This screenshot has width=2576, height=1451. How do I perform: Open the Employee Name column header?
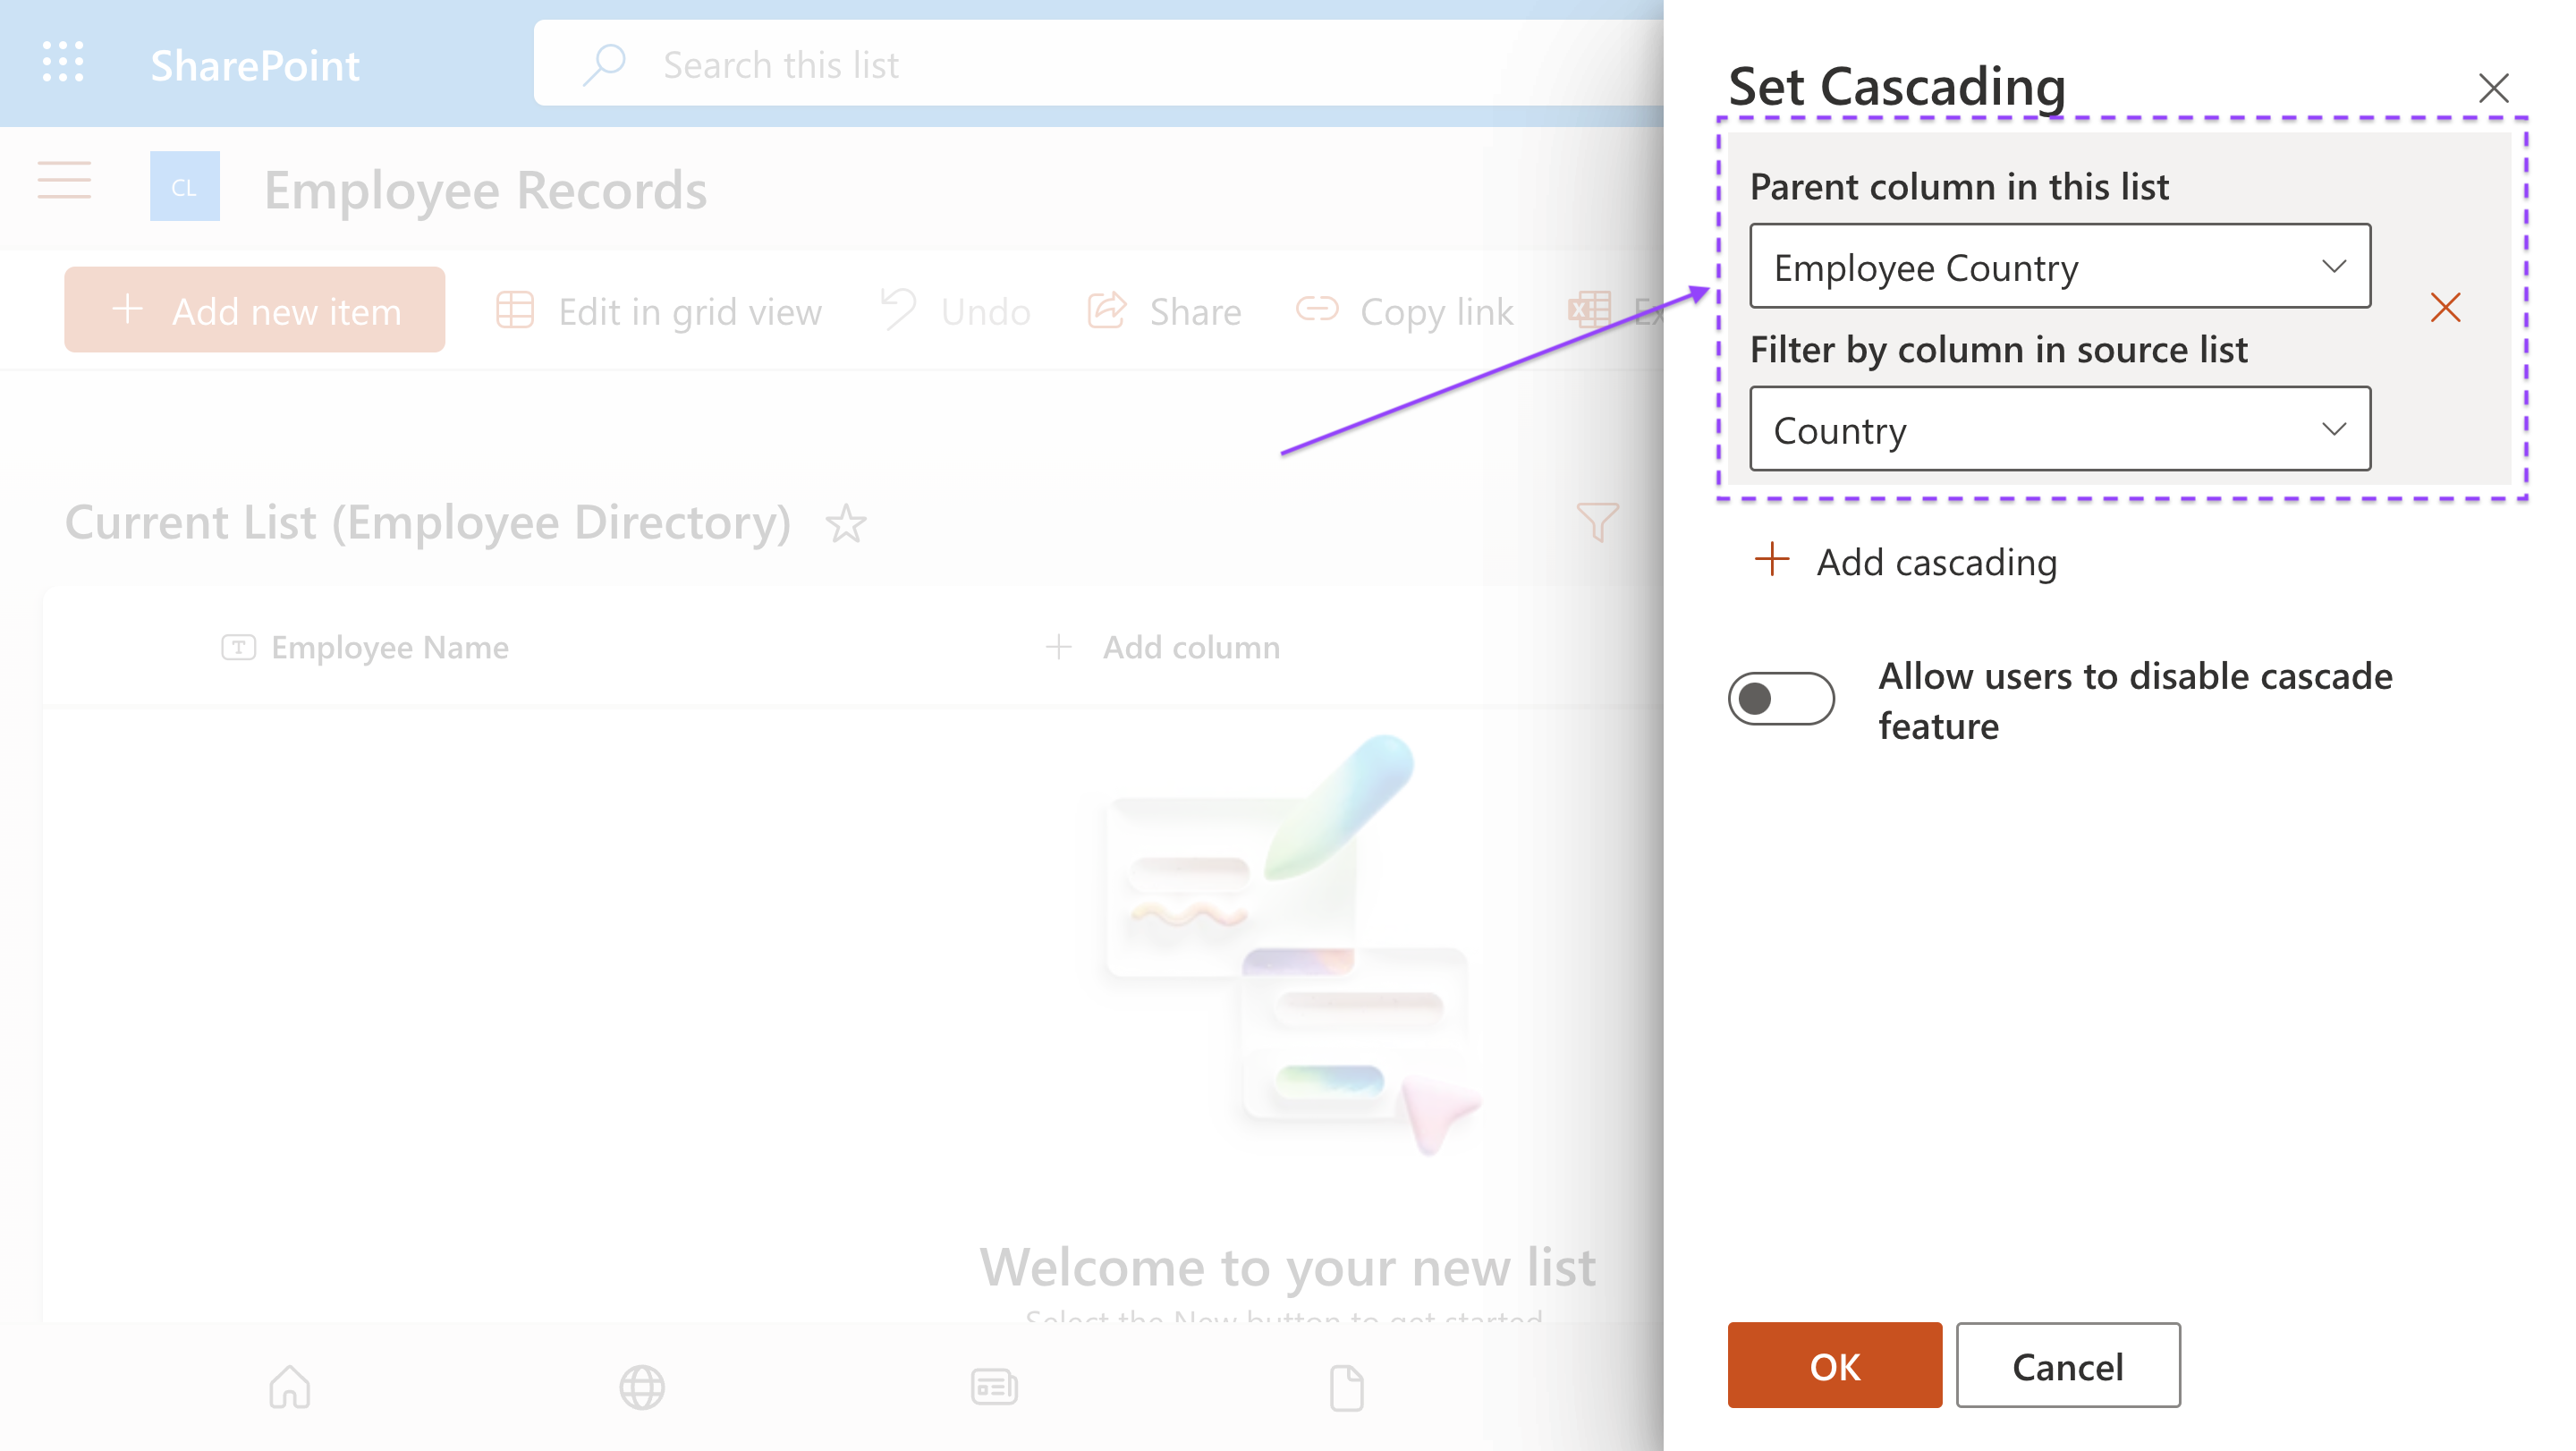coord(365,648)
